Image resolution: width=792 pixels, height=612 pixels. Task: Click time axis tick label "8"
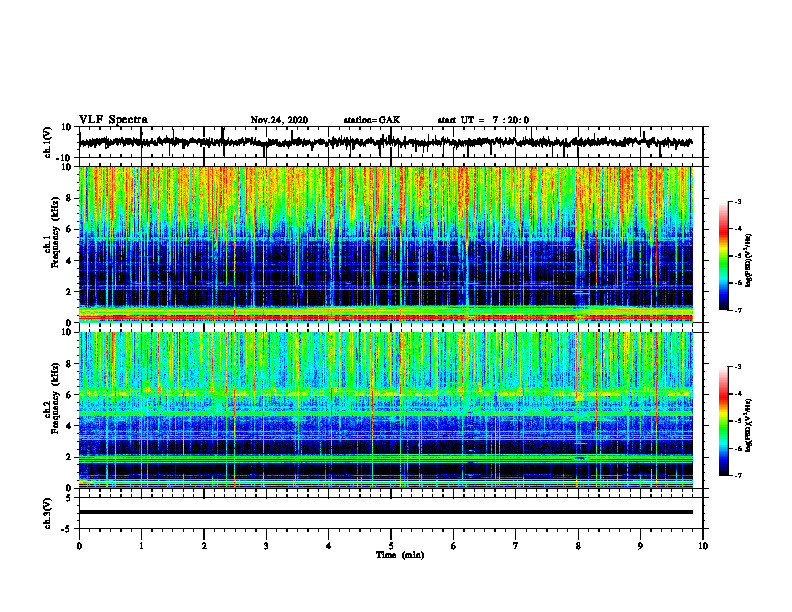pos(578,546)
